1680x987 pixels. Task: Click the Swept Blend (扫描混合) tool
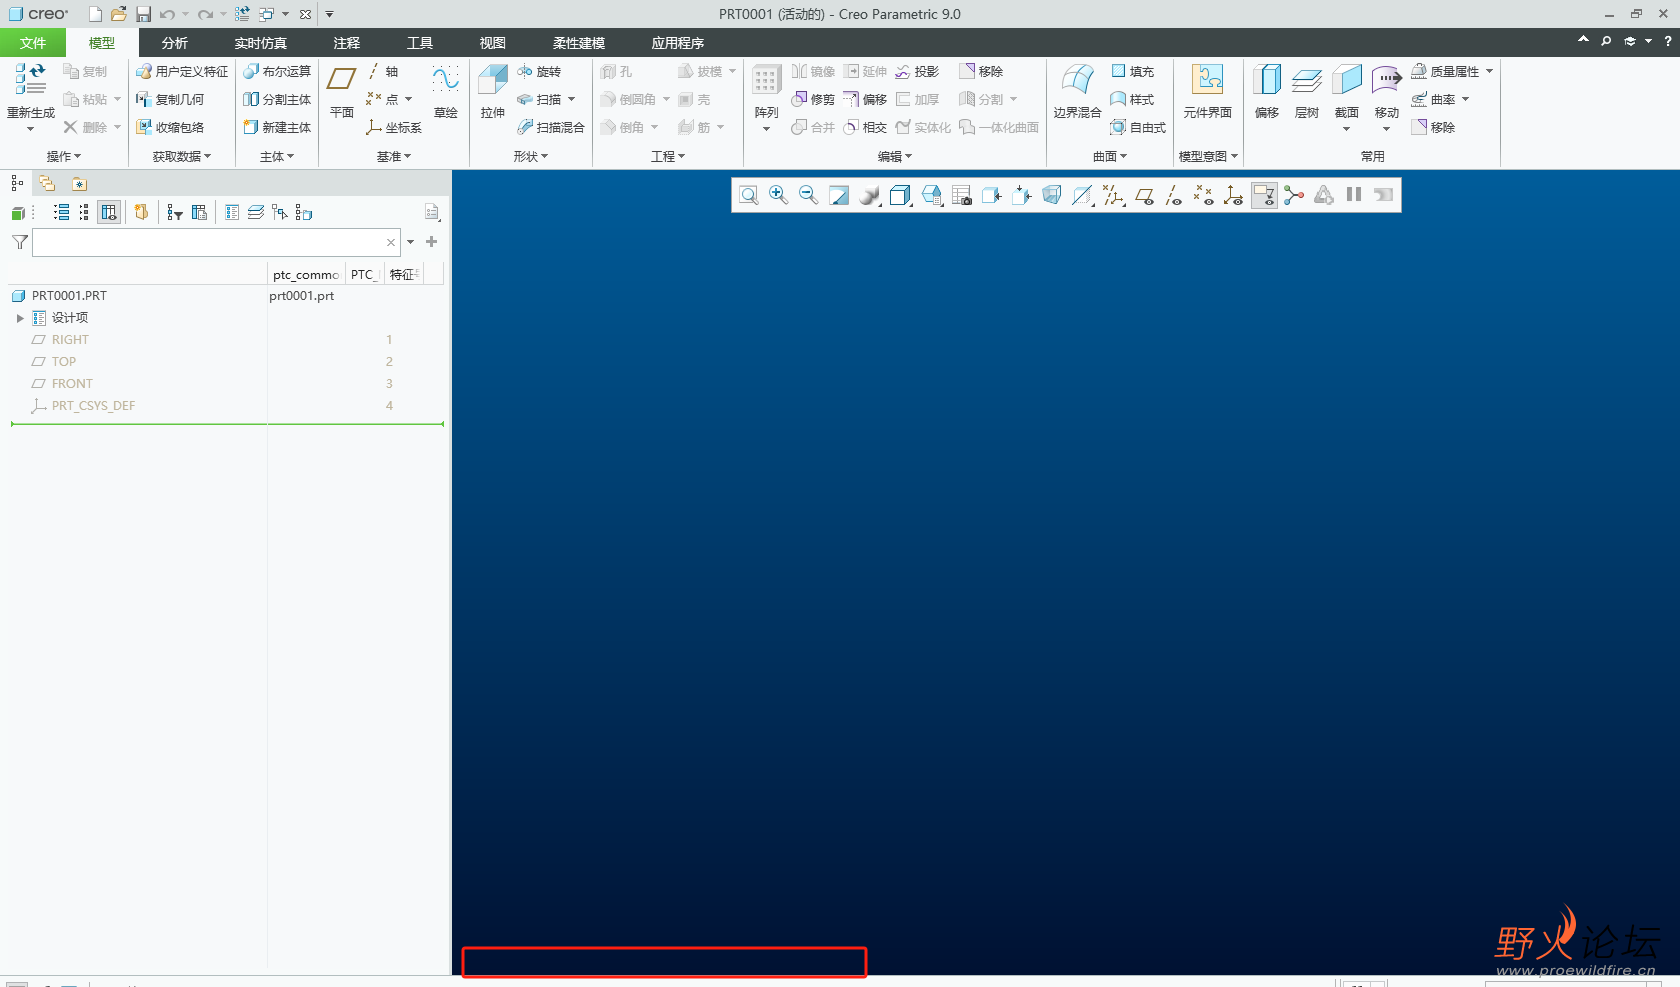[551, 128]
